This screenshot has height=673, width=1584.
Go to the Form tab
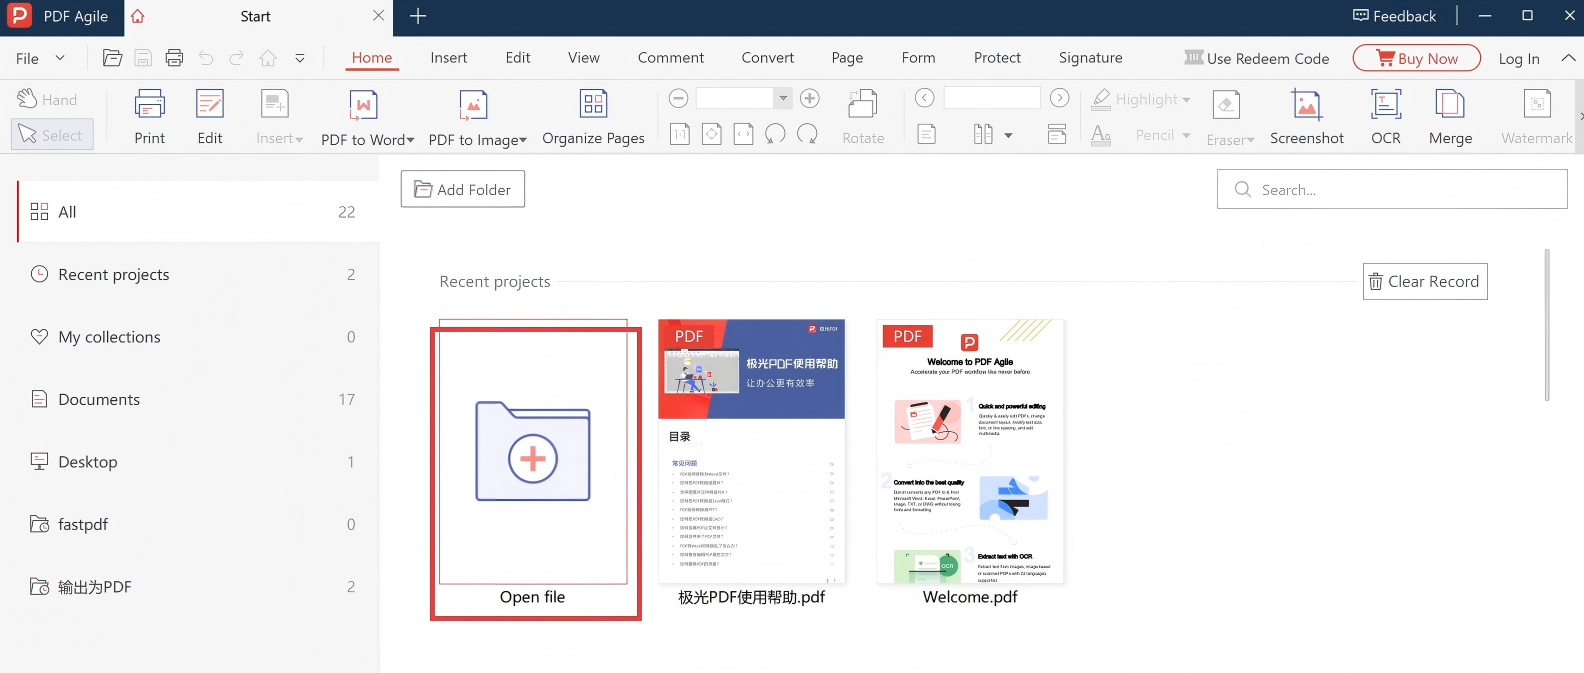918,58
